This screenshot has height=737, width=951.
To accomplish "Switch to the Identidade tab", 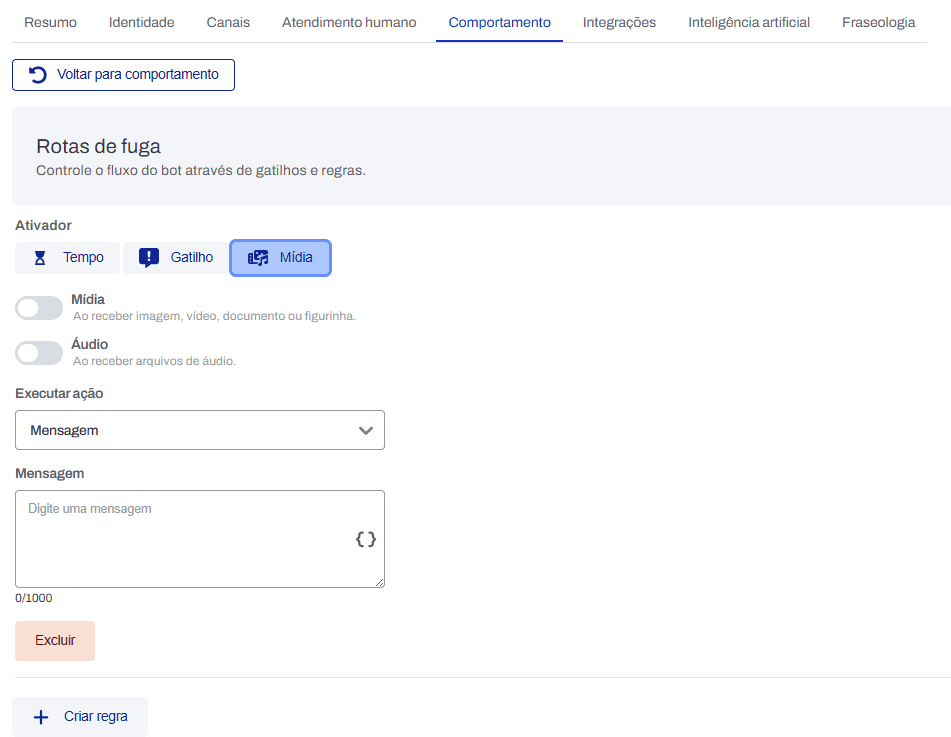I will 141,22.
